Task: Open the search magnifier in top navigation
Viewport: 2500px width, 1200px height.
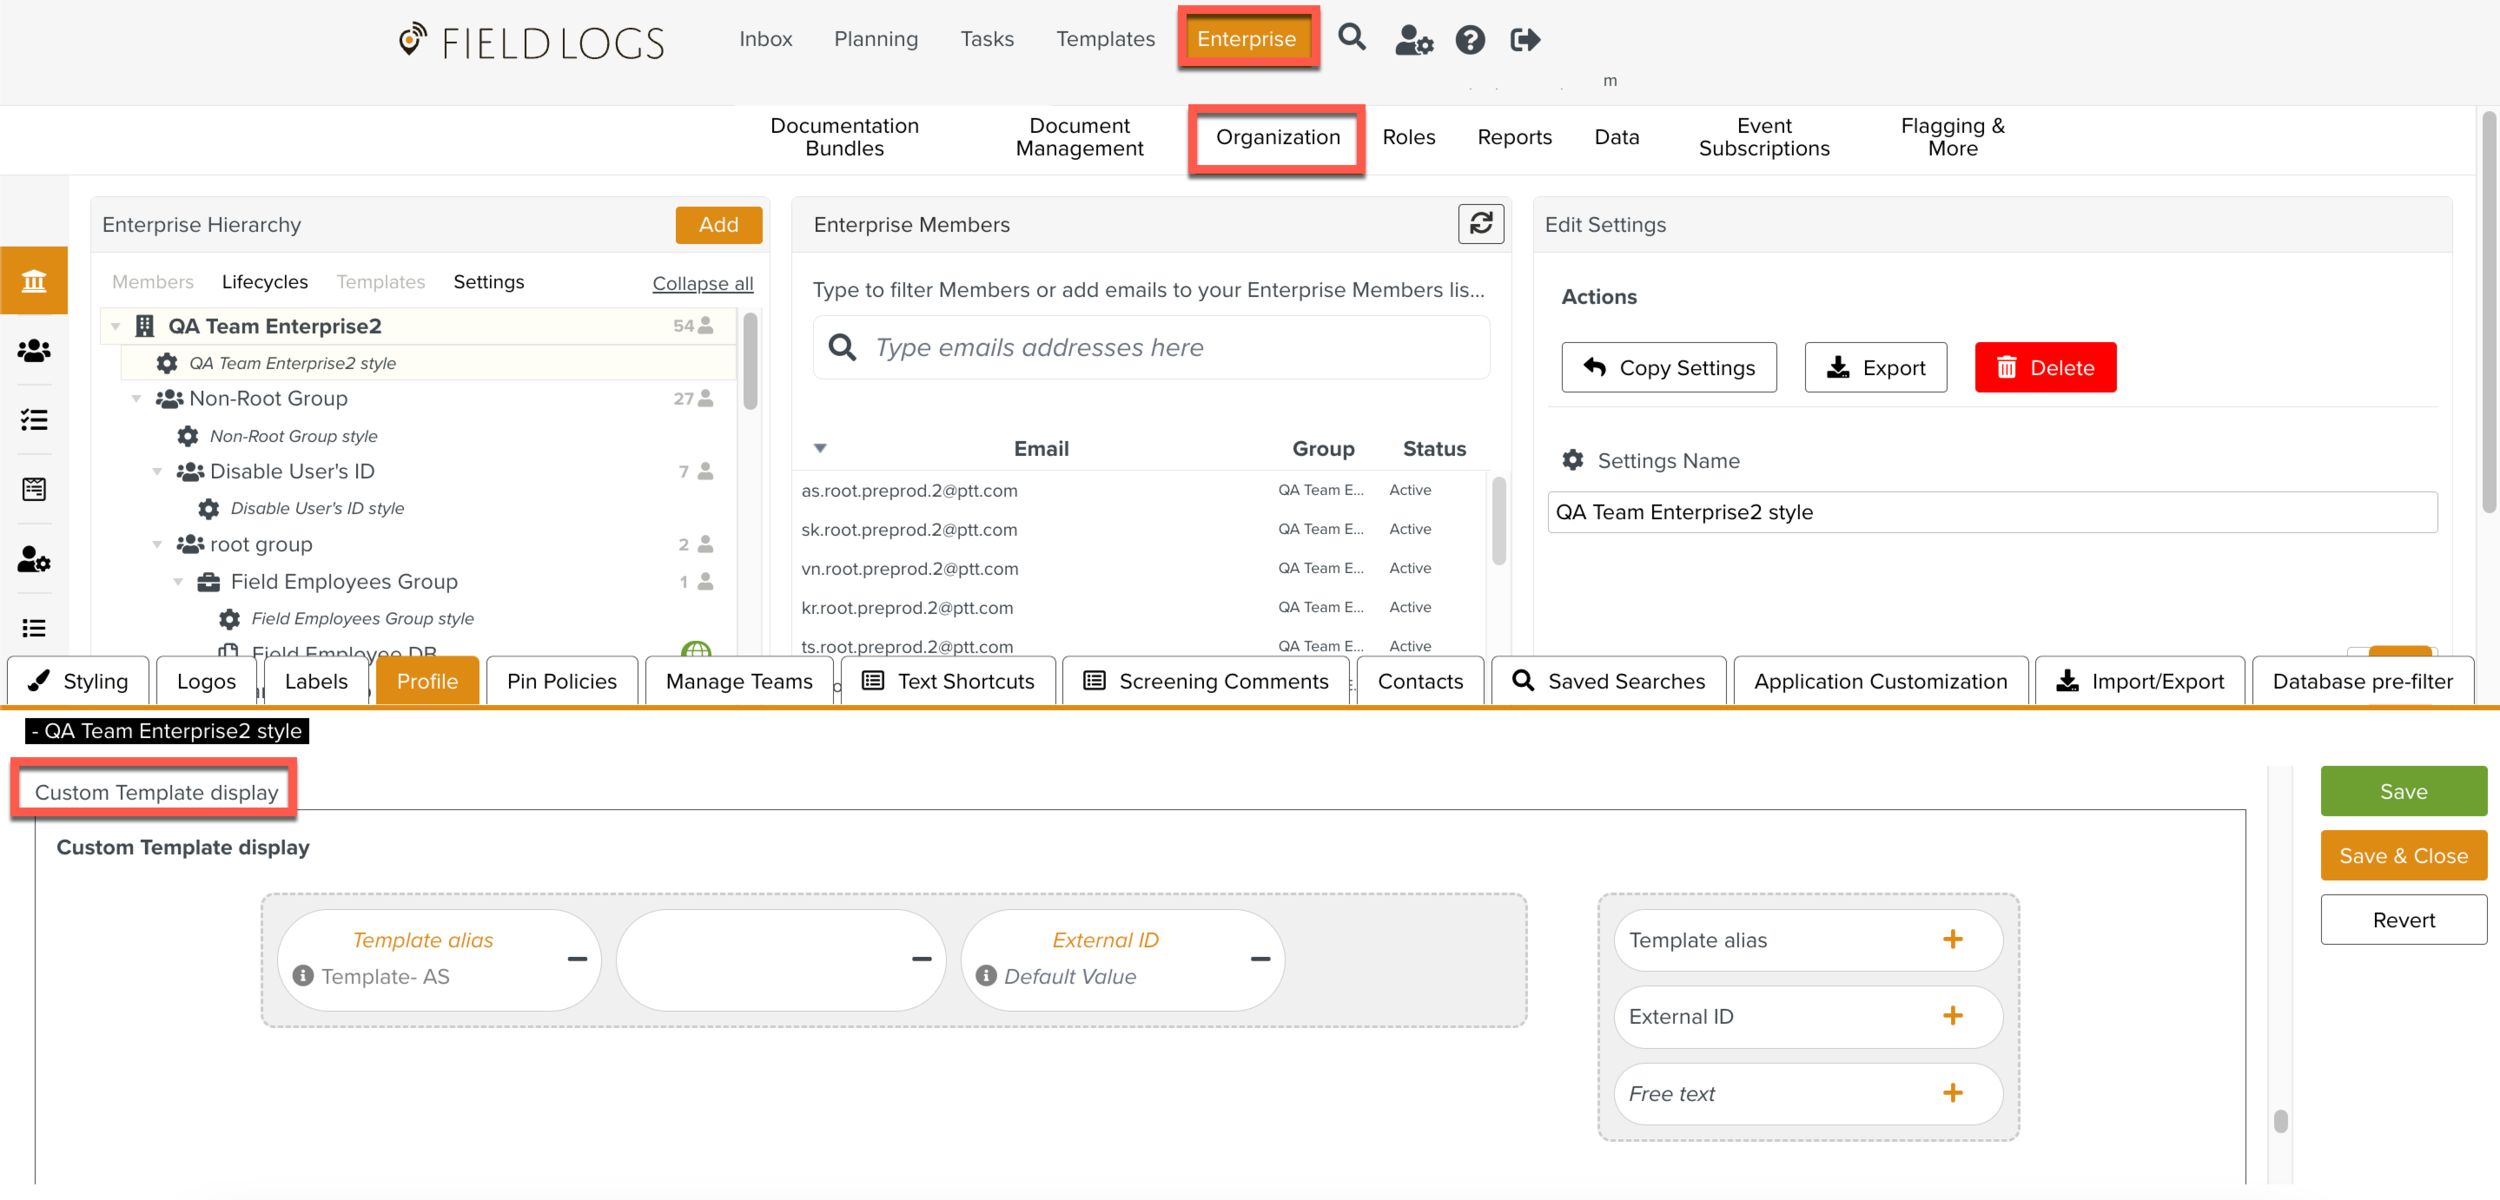Action: point(1352,38)
